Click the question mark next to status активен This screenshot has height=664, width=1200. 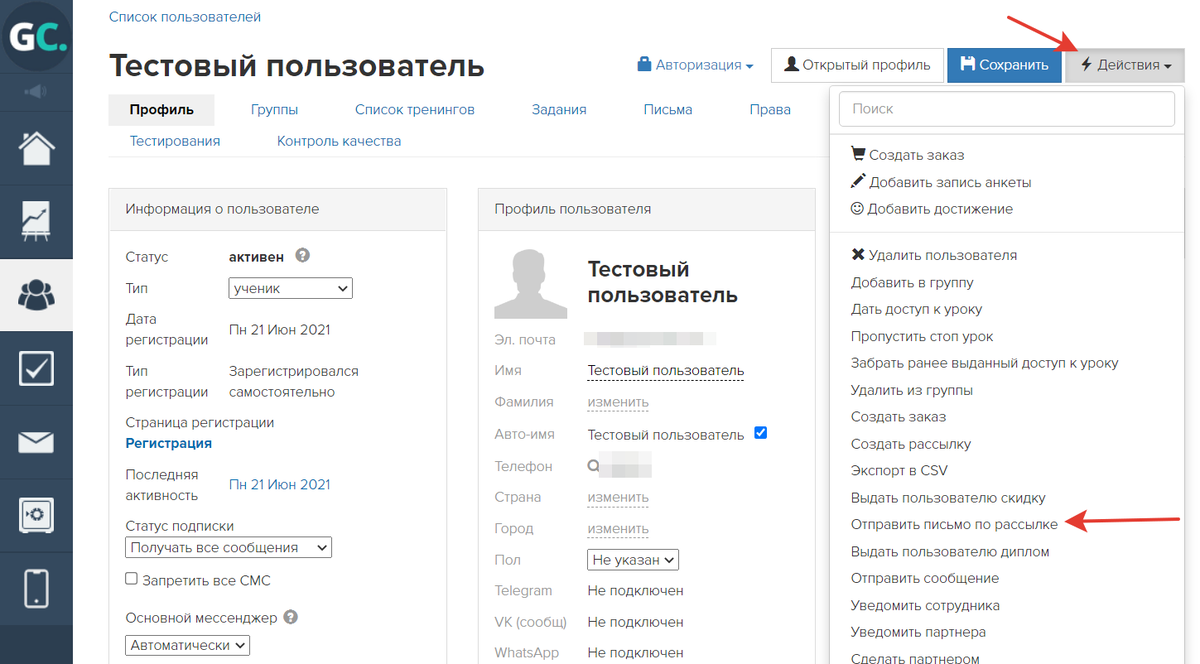click(303, 256)
